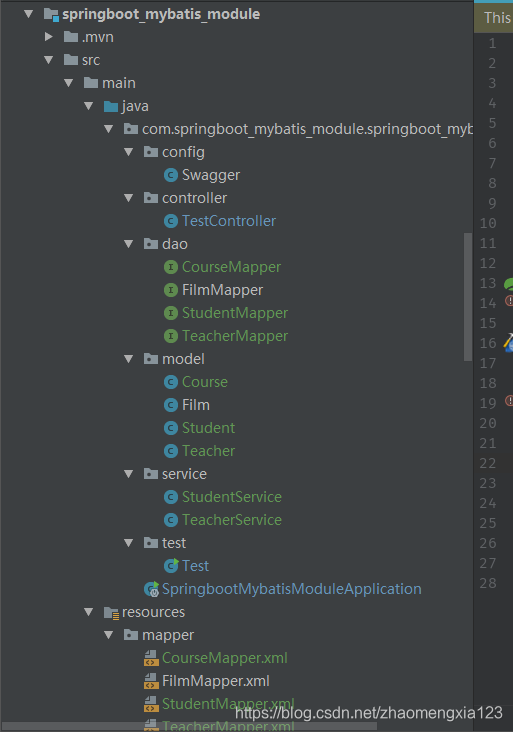Click the FilmMapper interface icon
This screenshot has width=513, height=732.
(171, 290)
